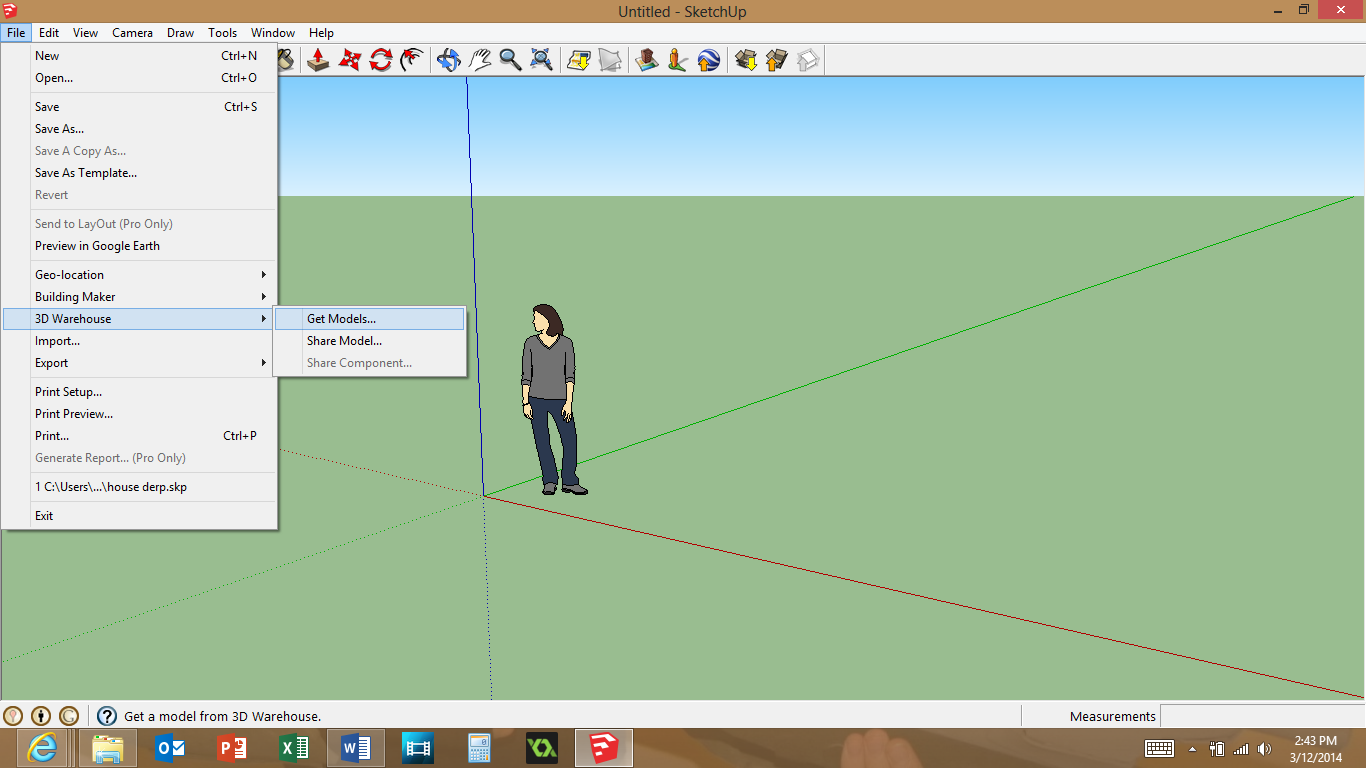The height and width of the screenshot is (768, 1366).
Task: Select Preview in Google Earth
Action: click(139, 246)
